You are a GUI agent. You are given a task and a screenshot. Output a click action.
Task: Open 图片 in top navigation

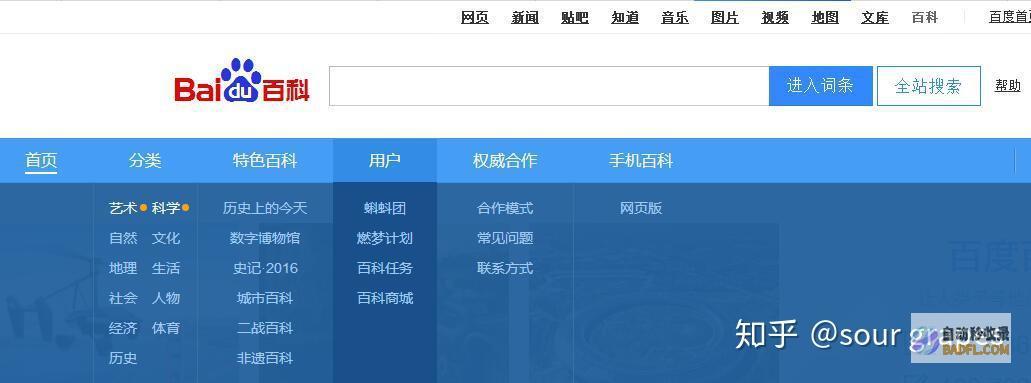[725, 18]
